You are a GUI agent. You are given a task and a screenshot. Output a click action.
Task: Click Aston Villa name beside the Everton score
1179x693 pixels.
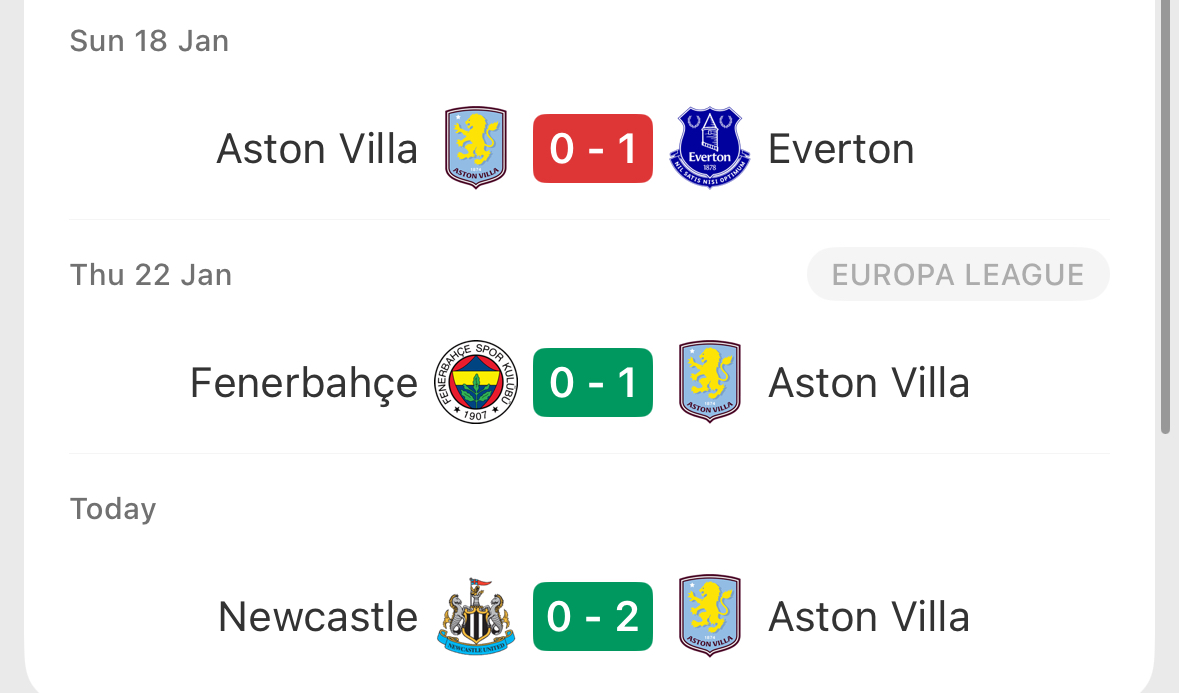click(317, 149)
